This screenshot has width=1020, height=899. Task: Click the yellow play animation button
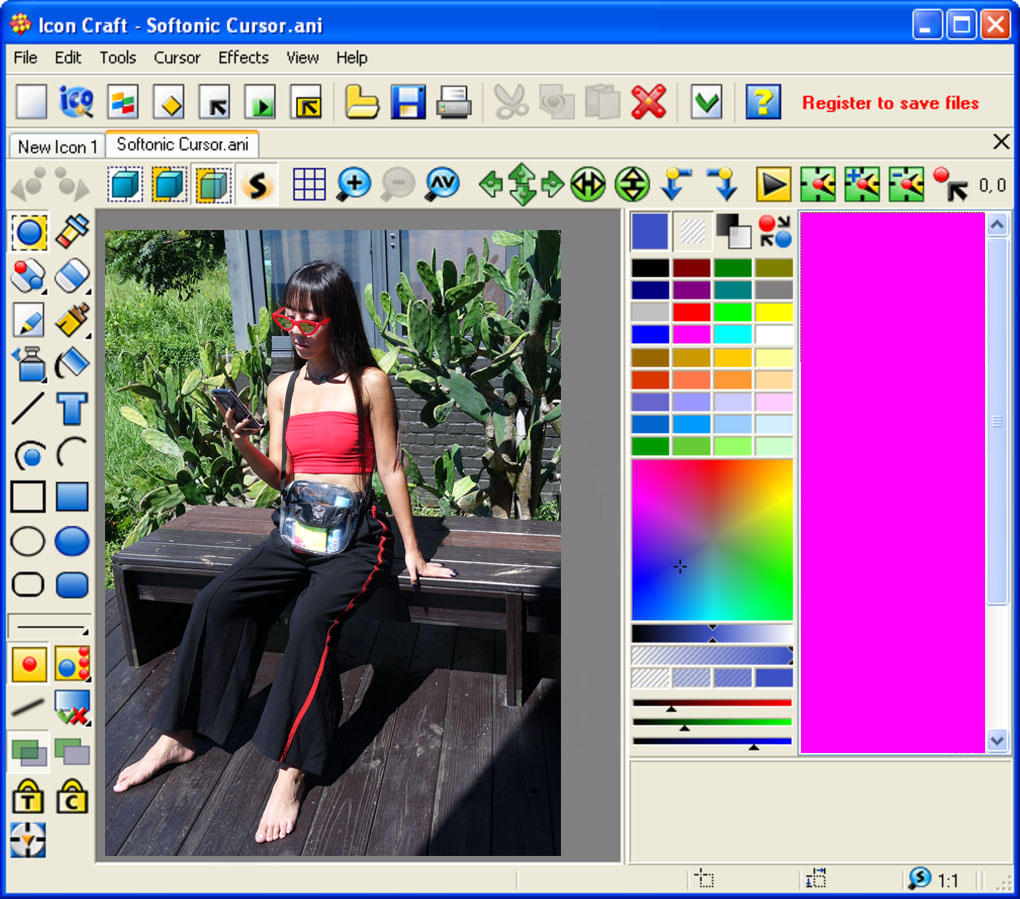click(773, 185)
